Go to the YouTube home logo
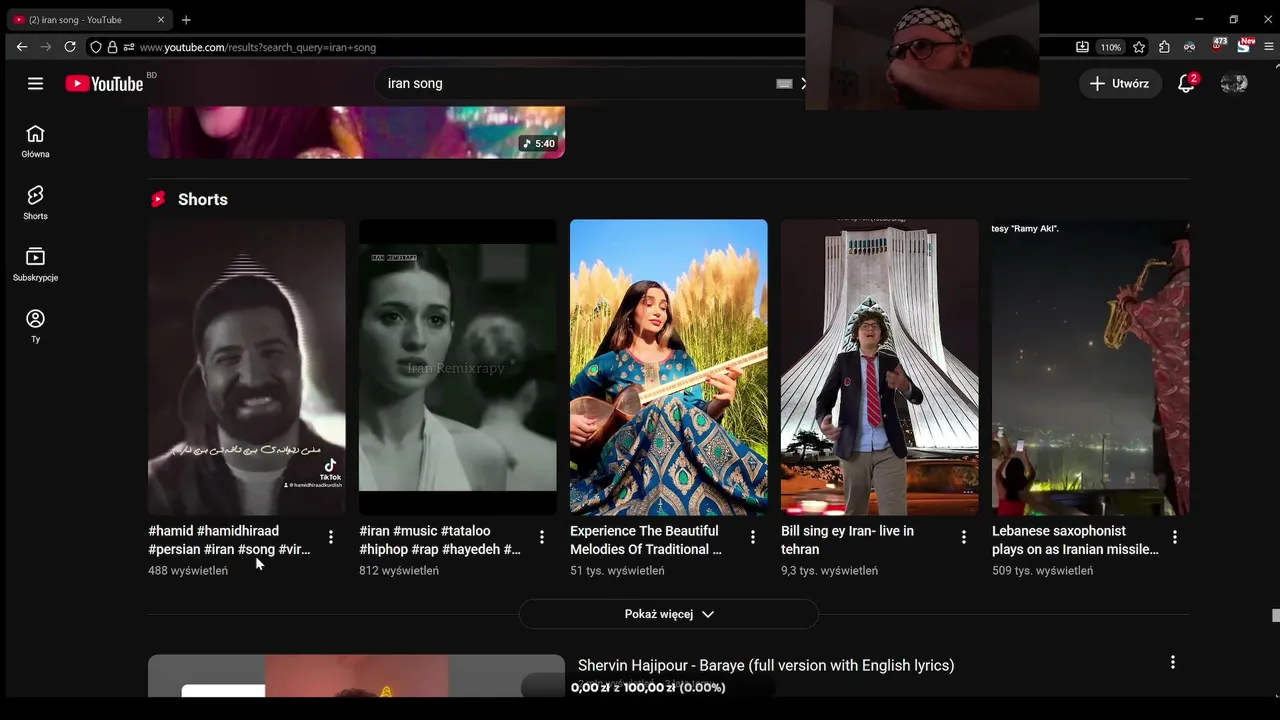The width and height of the screenshot is (1280, 720). click(x=105, y=84)
